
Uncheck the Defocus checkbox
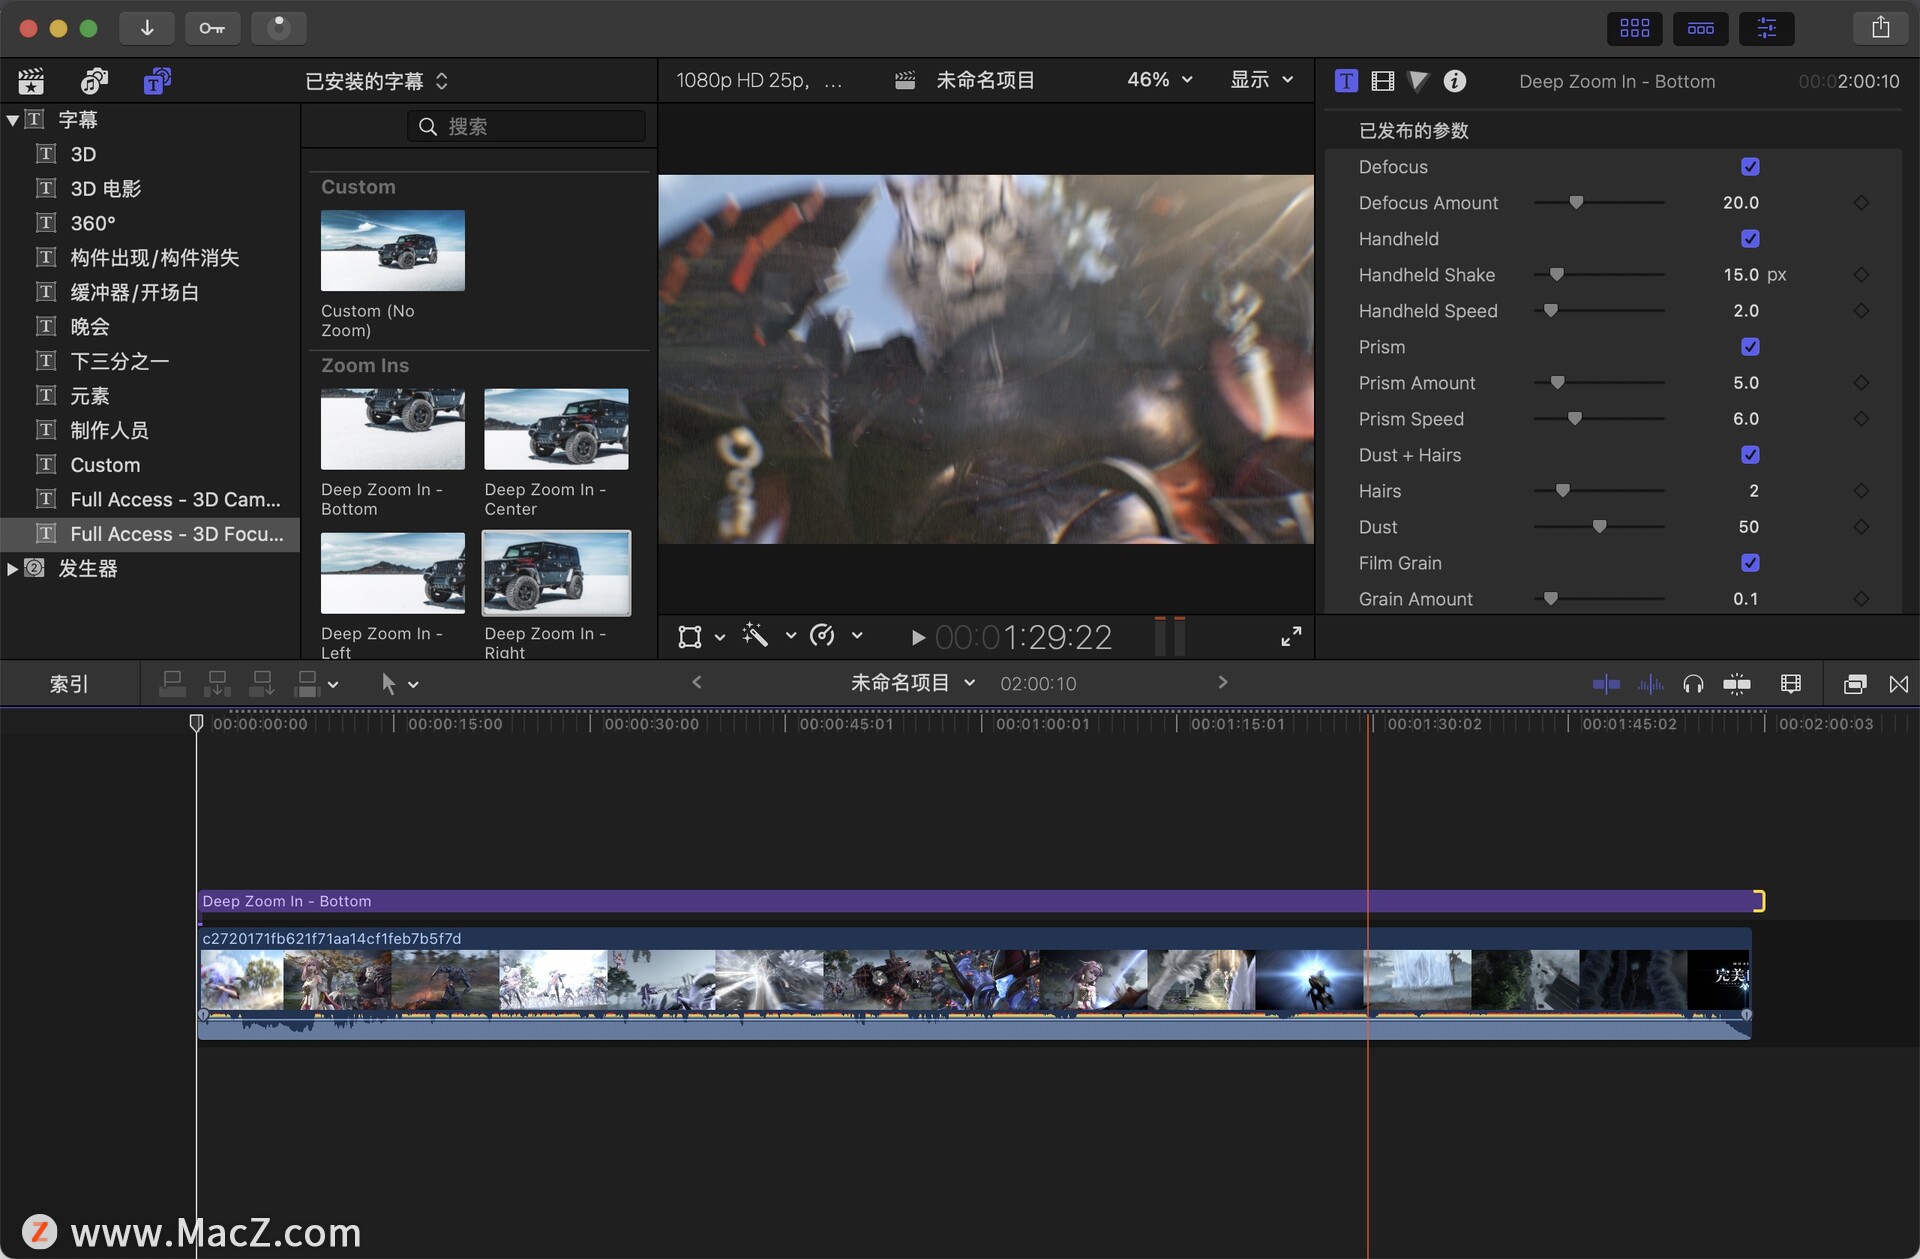point(1749,167)
